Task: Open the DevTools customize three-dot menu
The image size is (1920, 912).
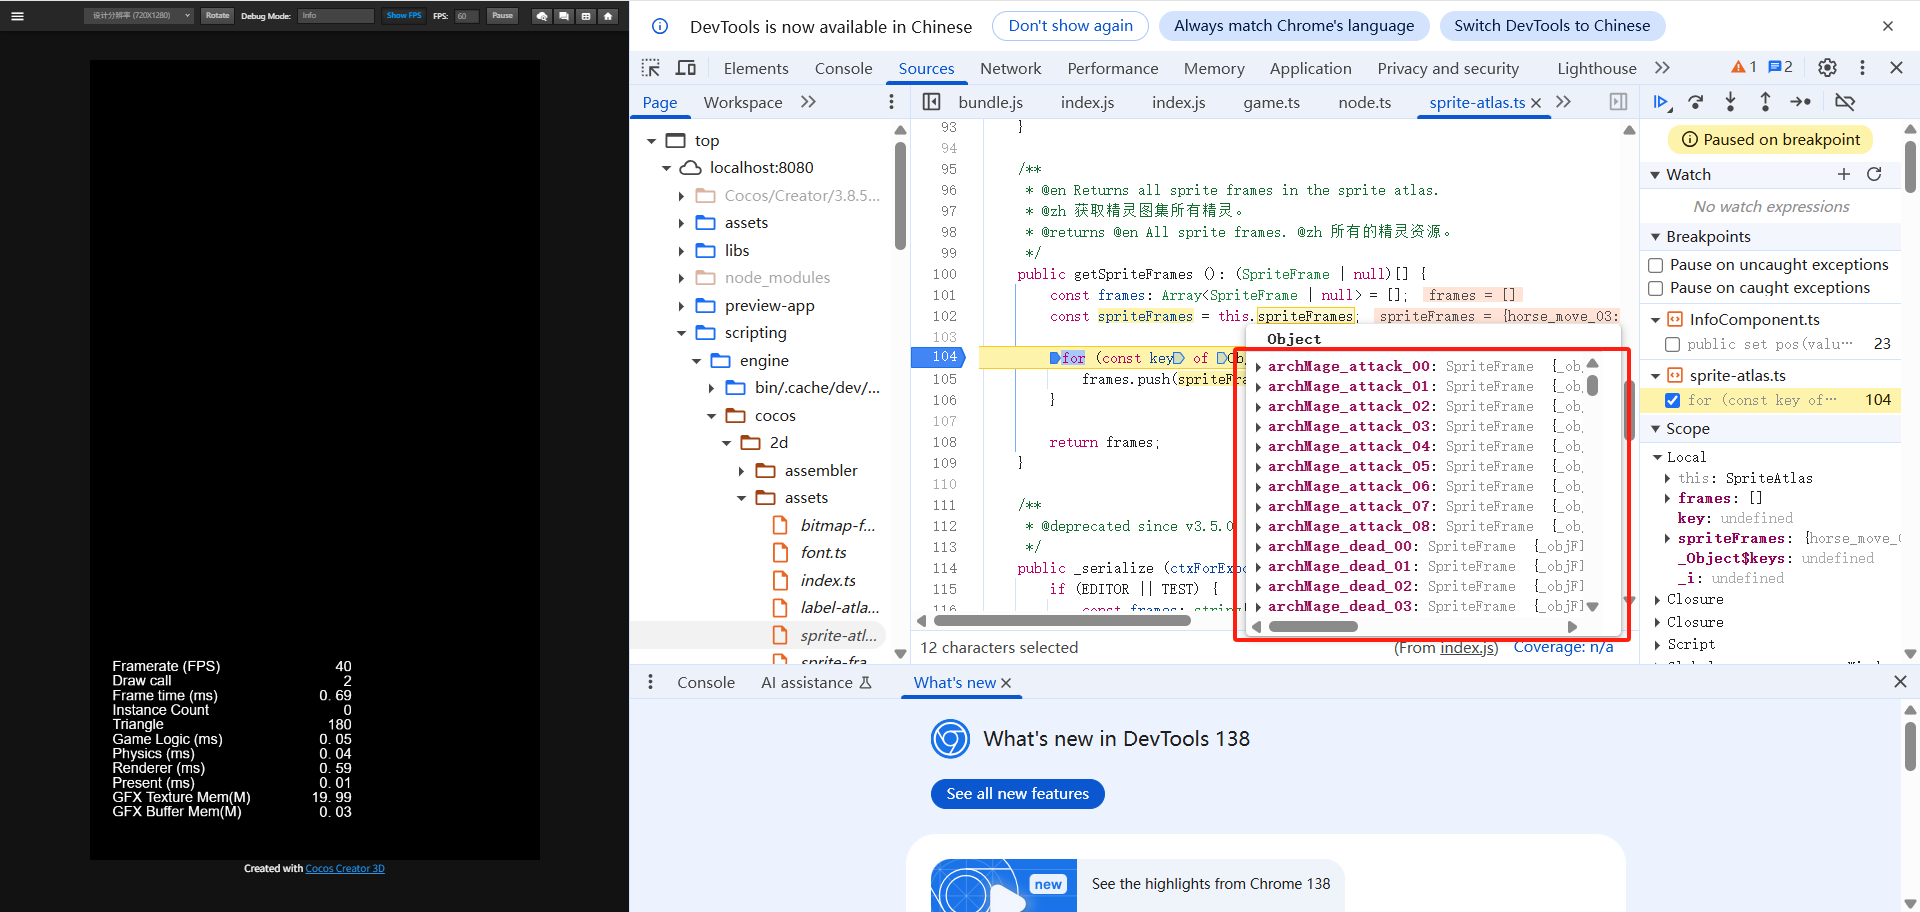Action: click(1862, 67)
